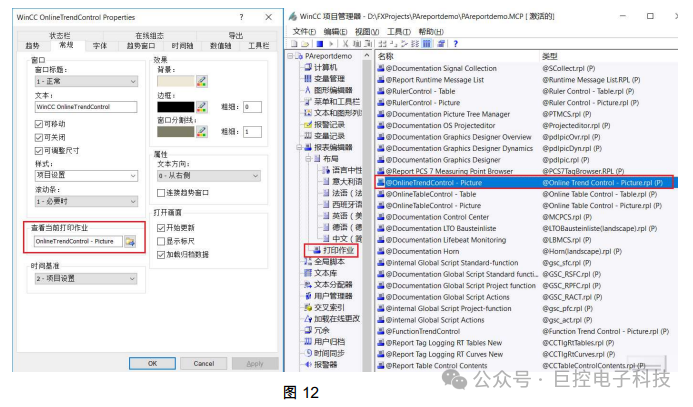Viewport: 693px width, 407px height.
Task: Collapse the 布局 tree node
Action: (308, 159)
